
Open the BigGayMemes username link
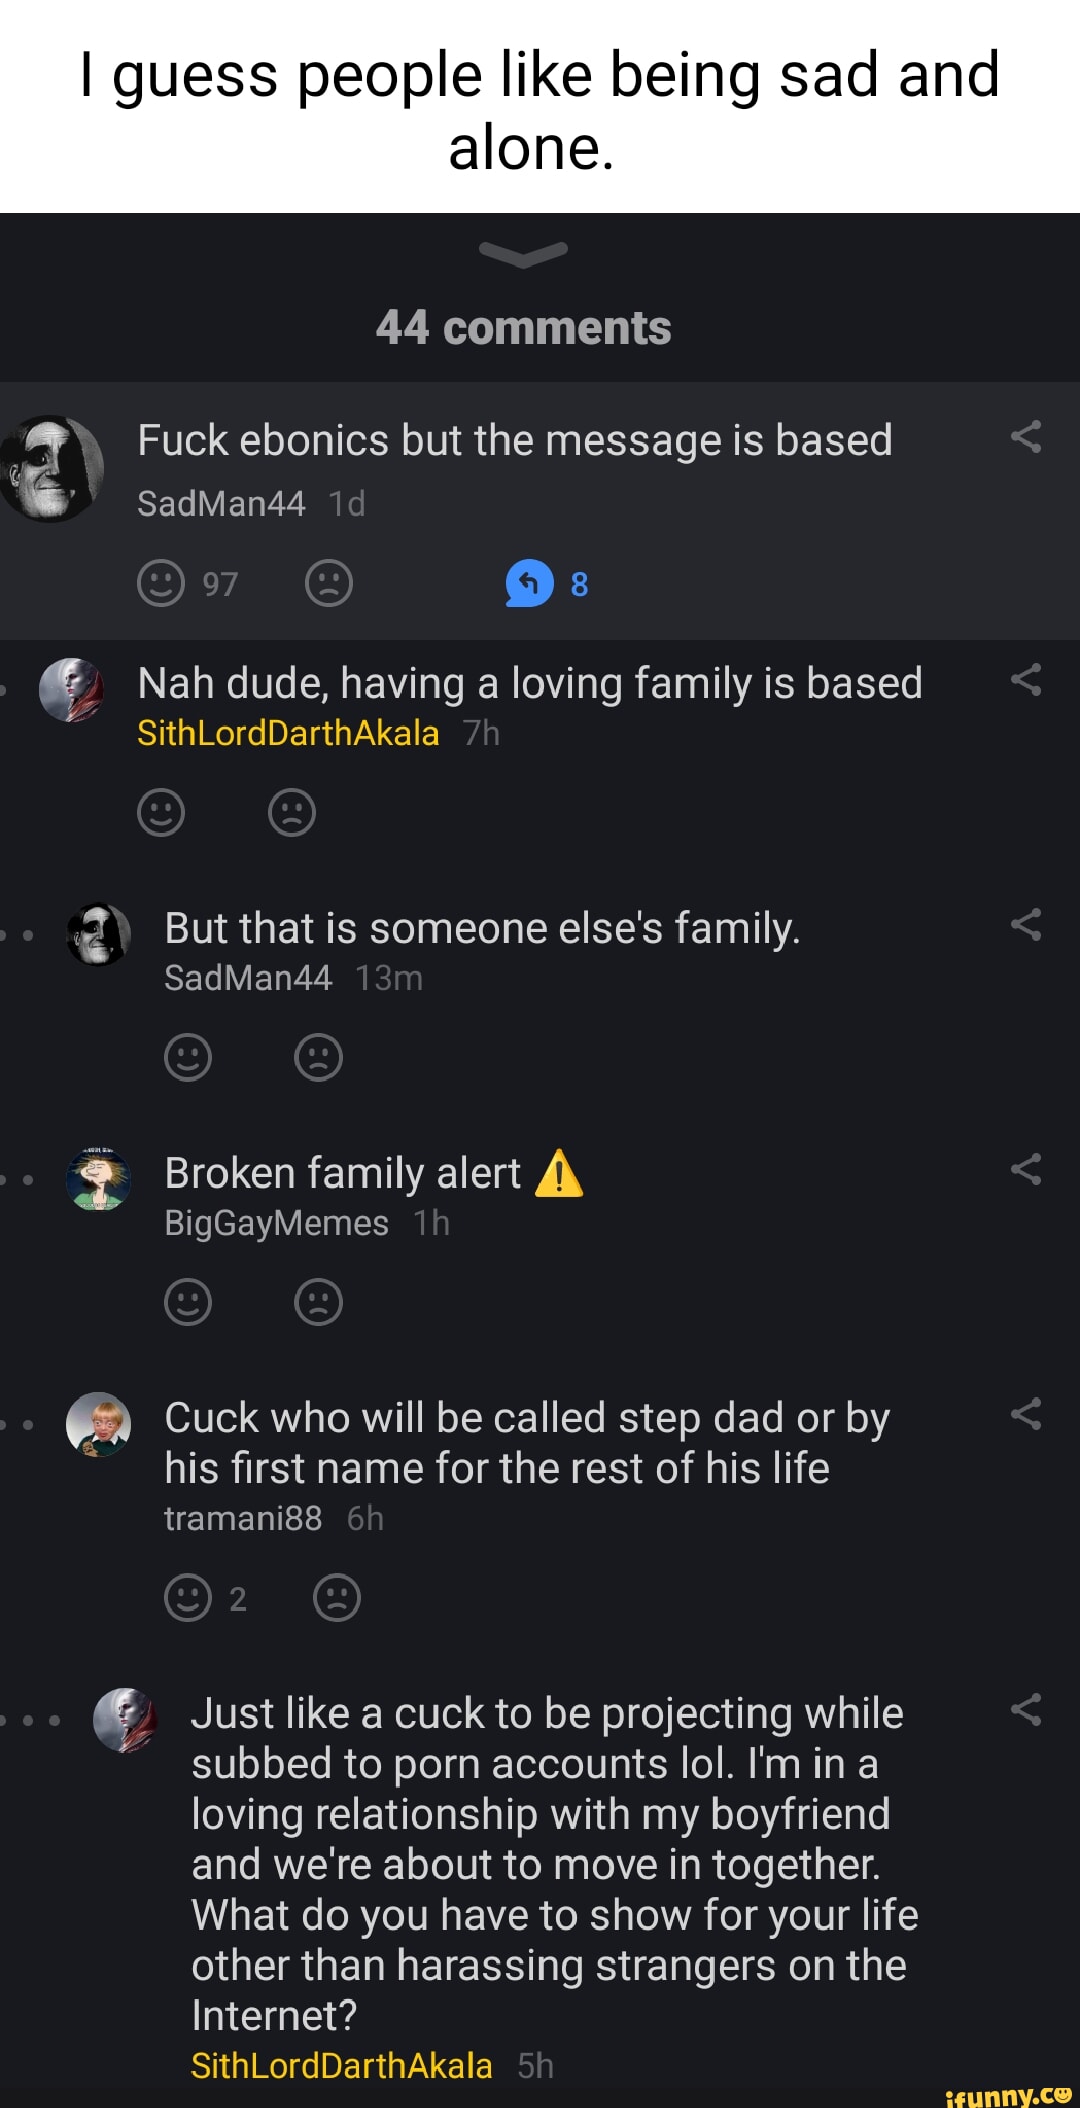(x=276, y=1223)
